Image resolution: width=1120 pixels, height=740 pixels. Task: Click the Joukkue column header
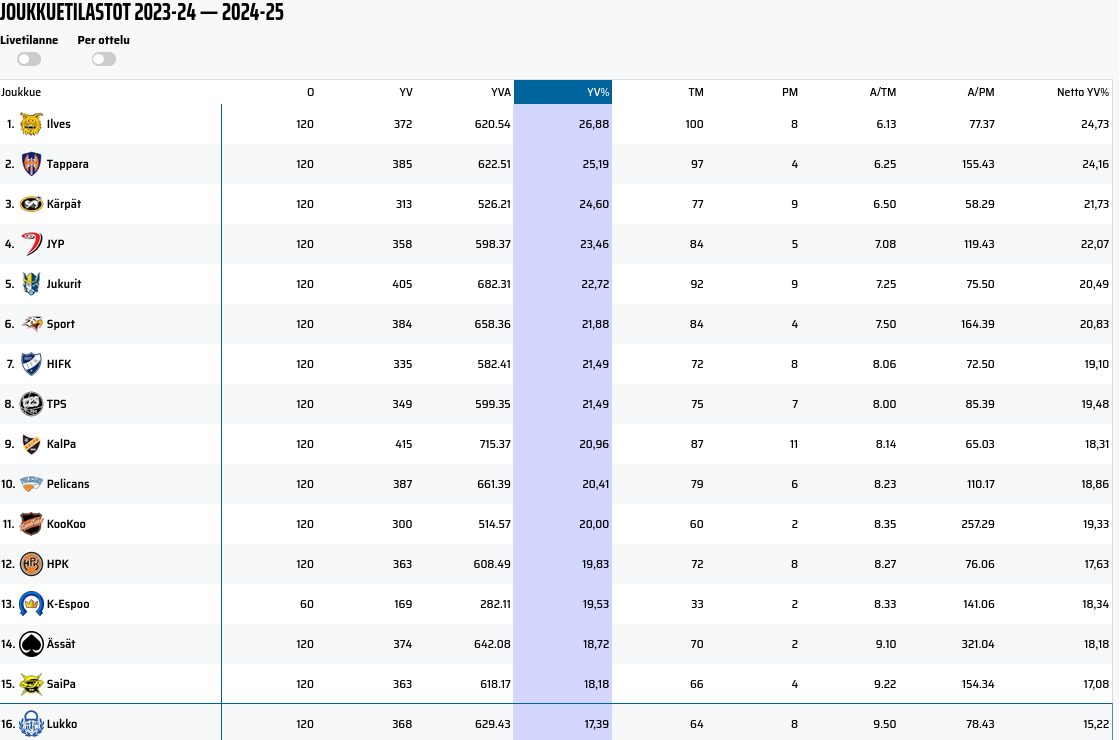tap(21, 92)
